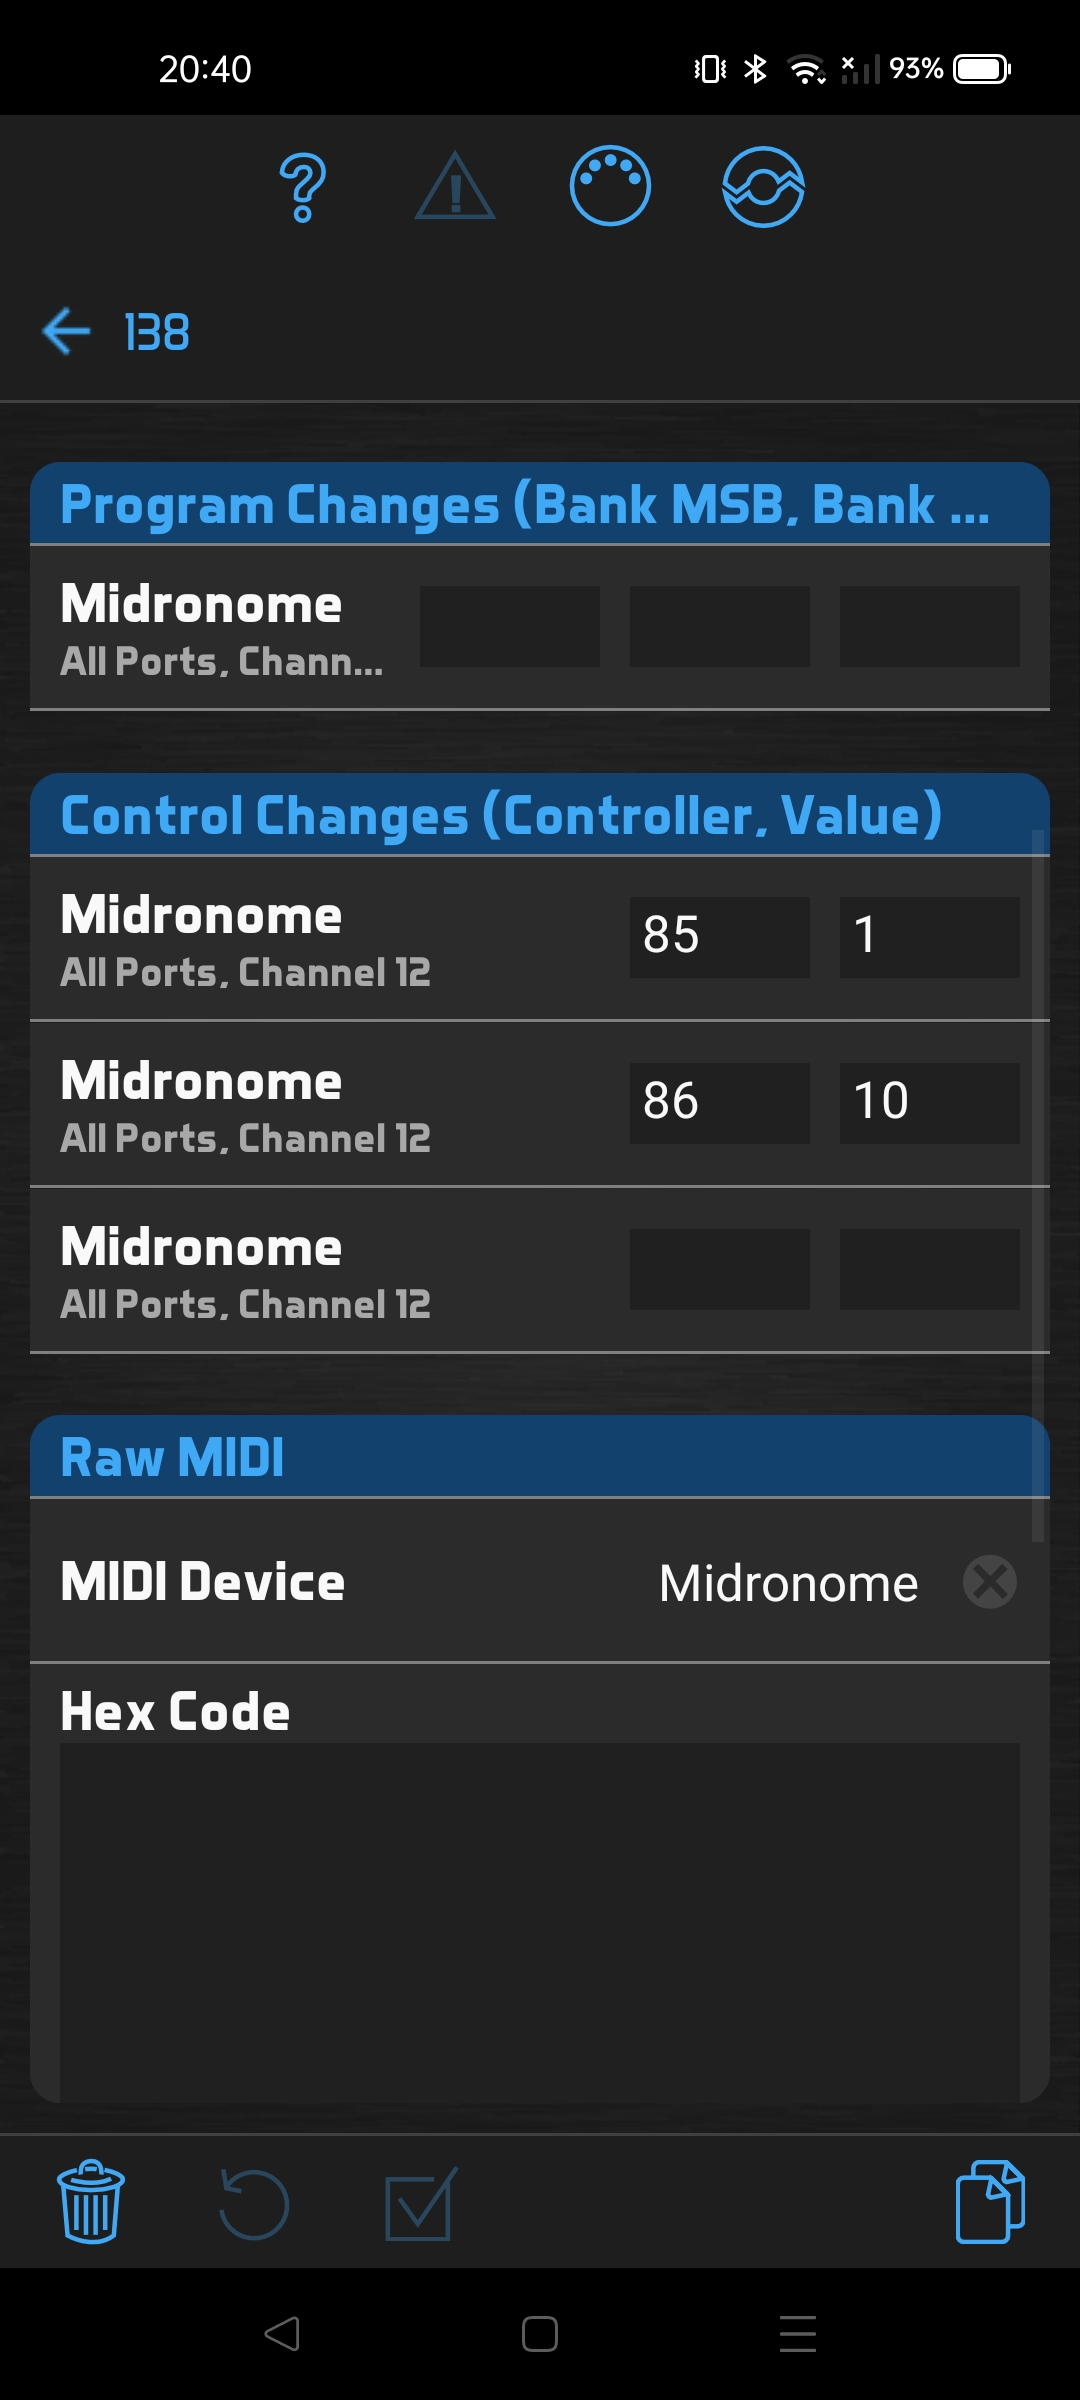Screen dimensions: 1080x2400
Task: Copy using the clipboard pages icon
Action: click(x=990, y=2202)
